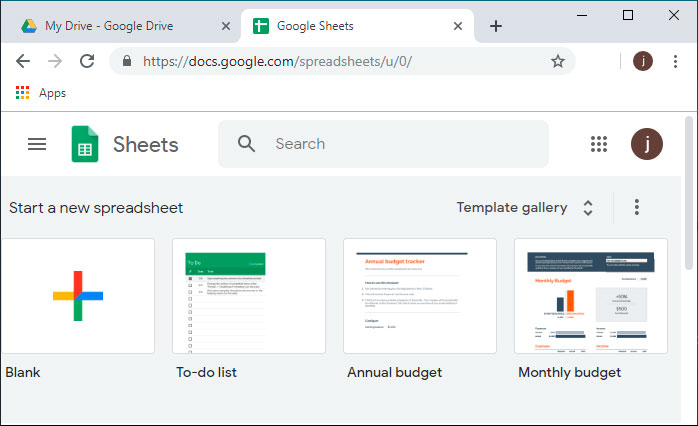Open the Apps shortcut in bookmarks bar

[41, 93]
